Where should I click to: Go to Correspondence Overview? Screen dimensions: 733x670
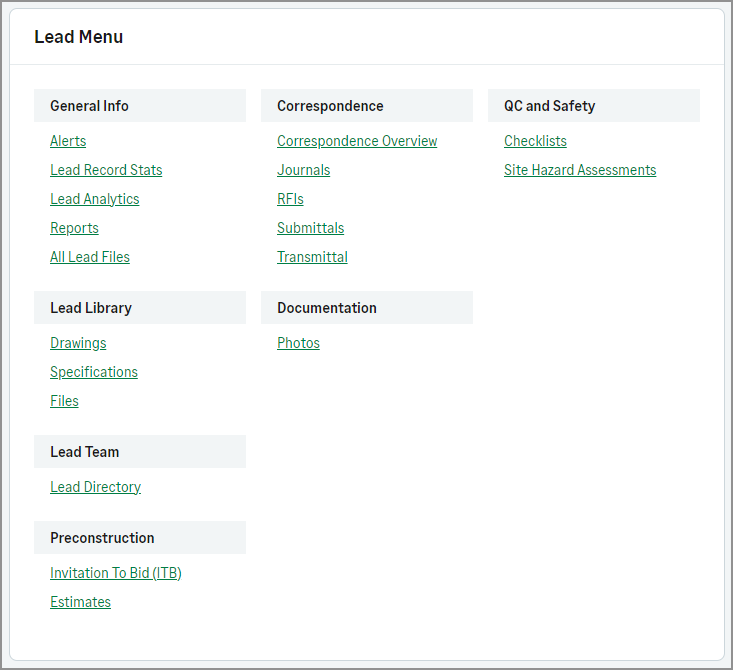tap(357, 141)
